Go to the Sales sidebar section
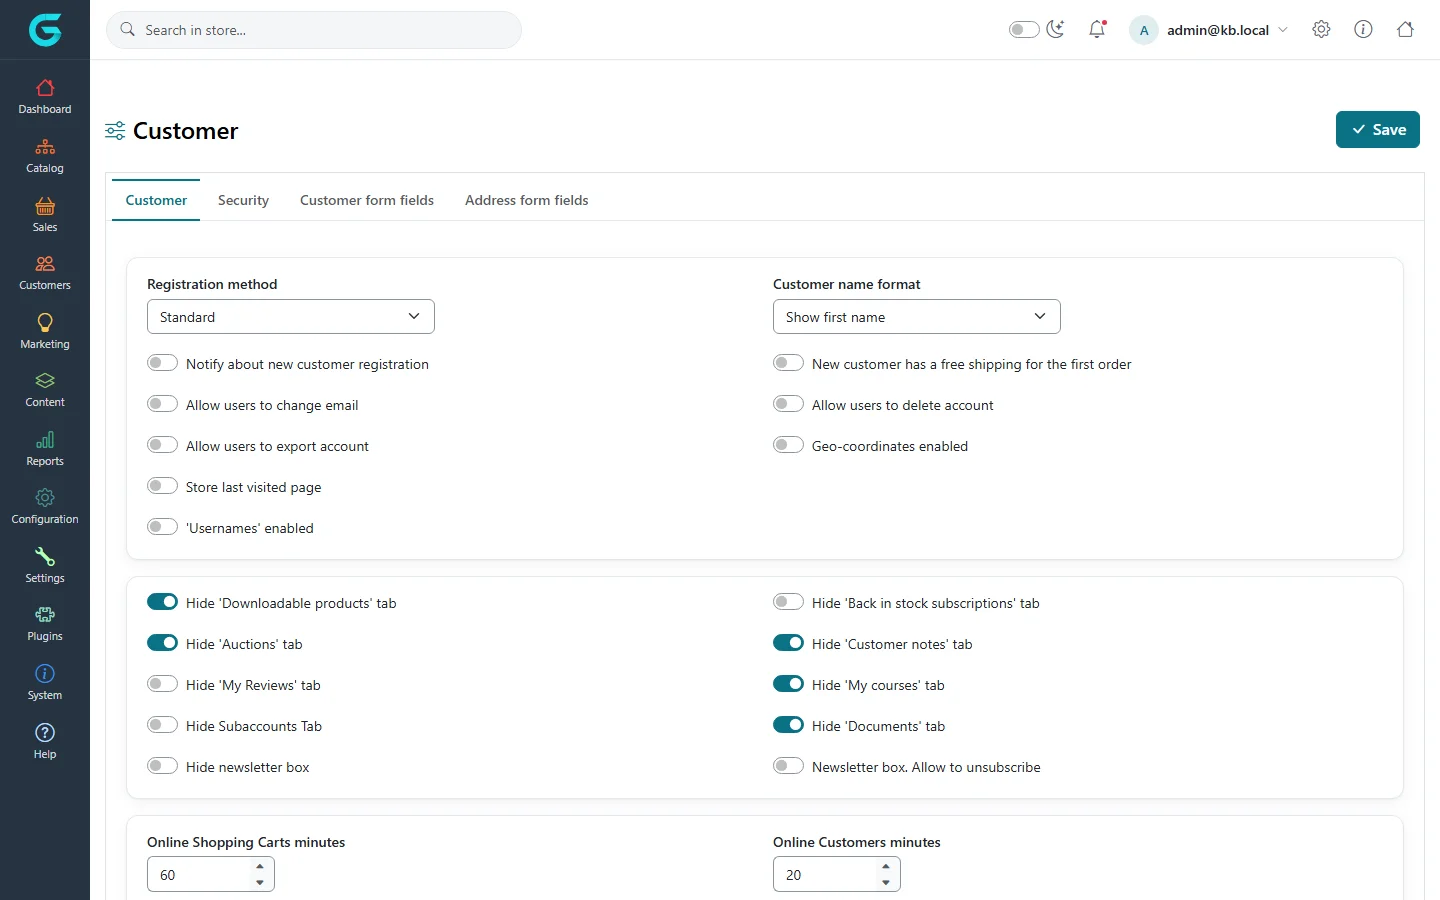 pos(45,215)
